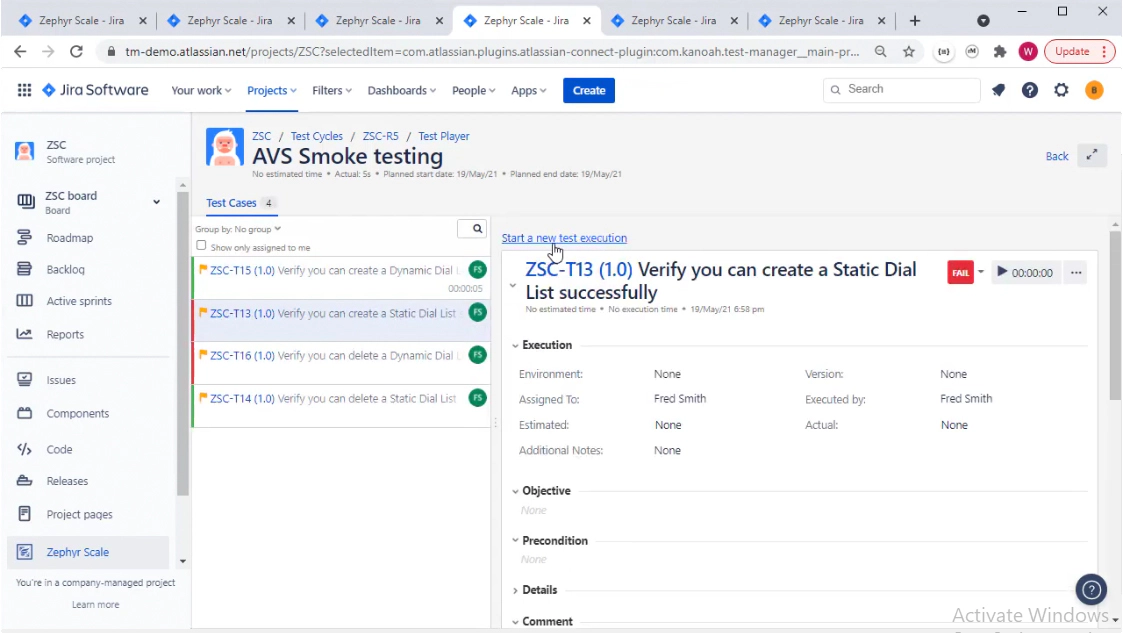Click the search magnifier in test cases panel
Screen dimensions: 1123x633
click(477, 229)
